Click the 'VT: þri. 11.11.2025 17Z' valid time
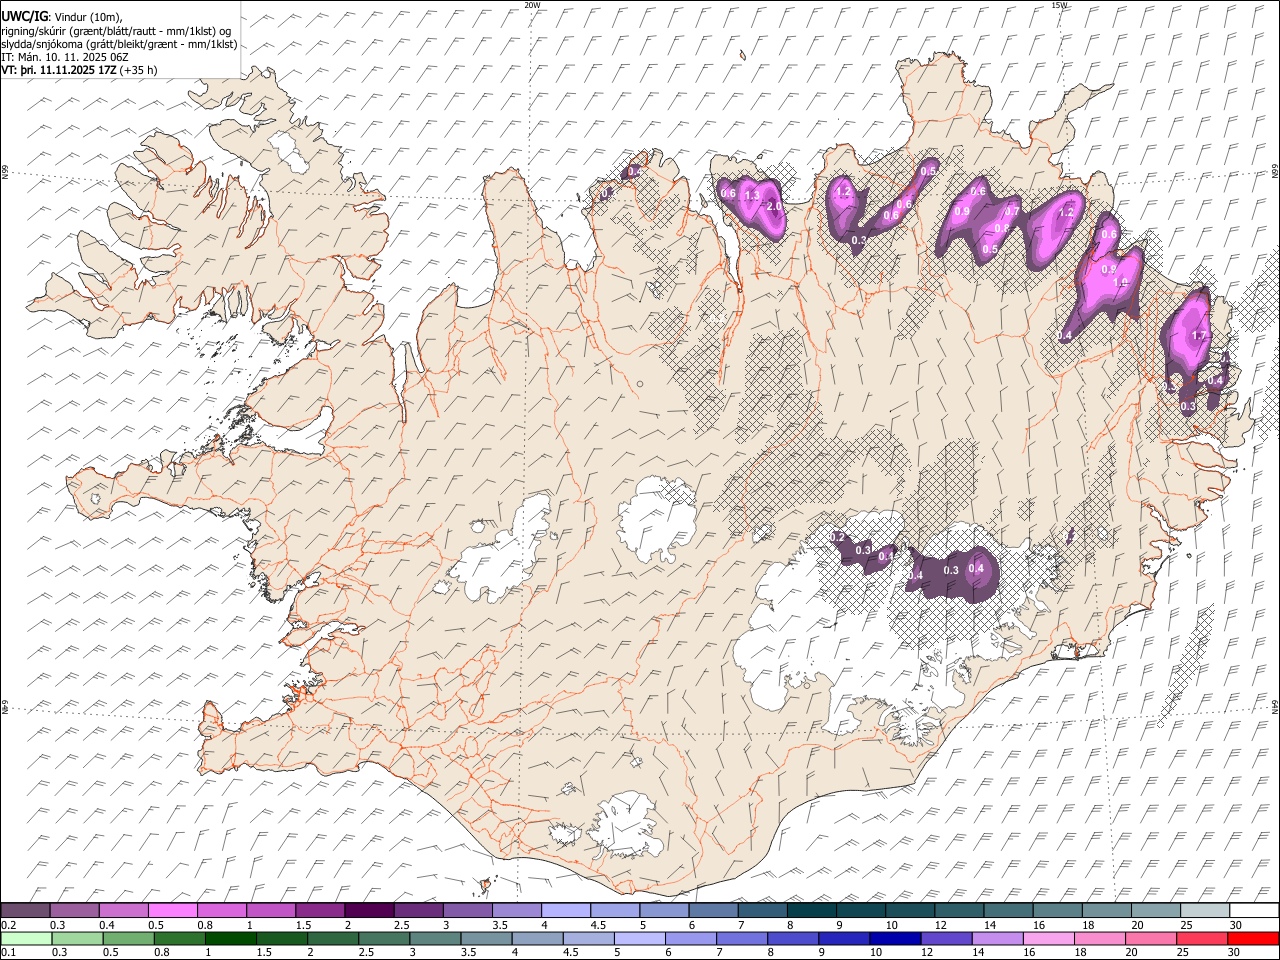Viewport: 1280px width, 960px height. click(59, 70)
